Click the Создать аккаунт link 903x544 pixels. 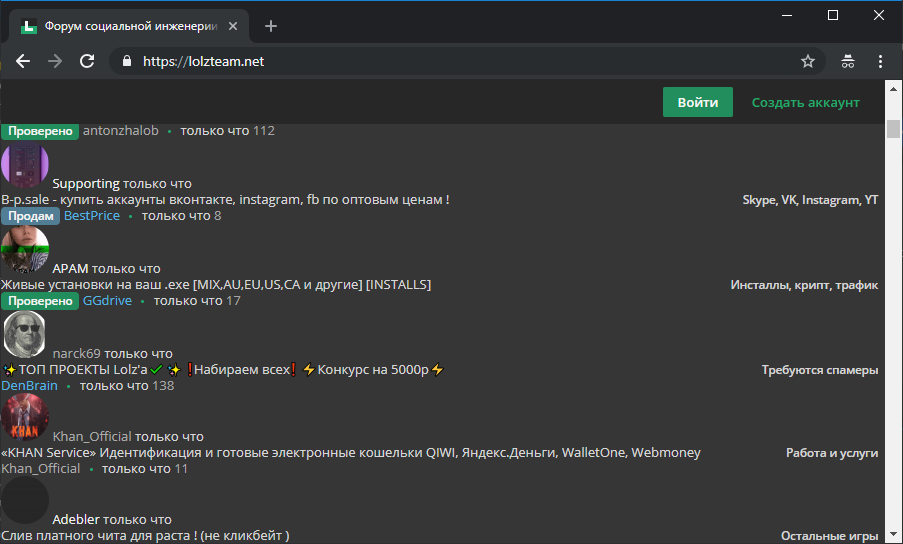coord(805,102)
